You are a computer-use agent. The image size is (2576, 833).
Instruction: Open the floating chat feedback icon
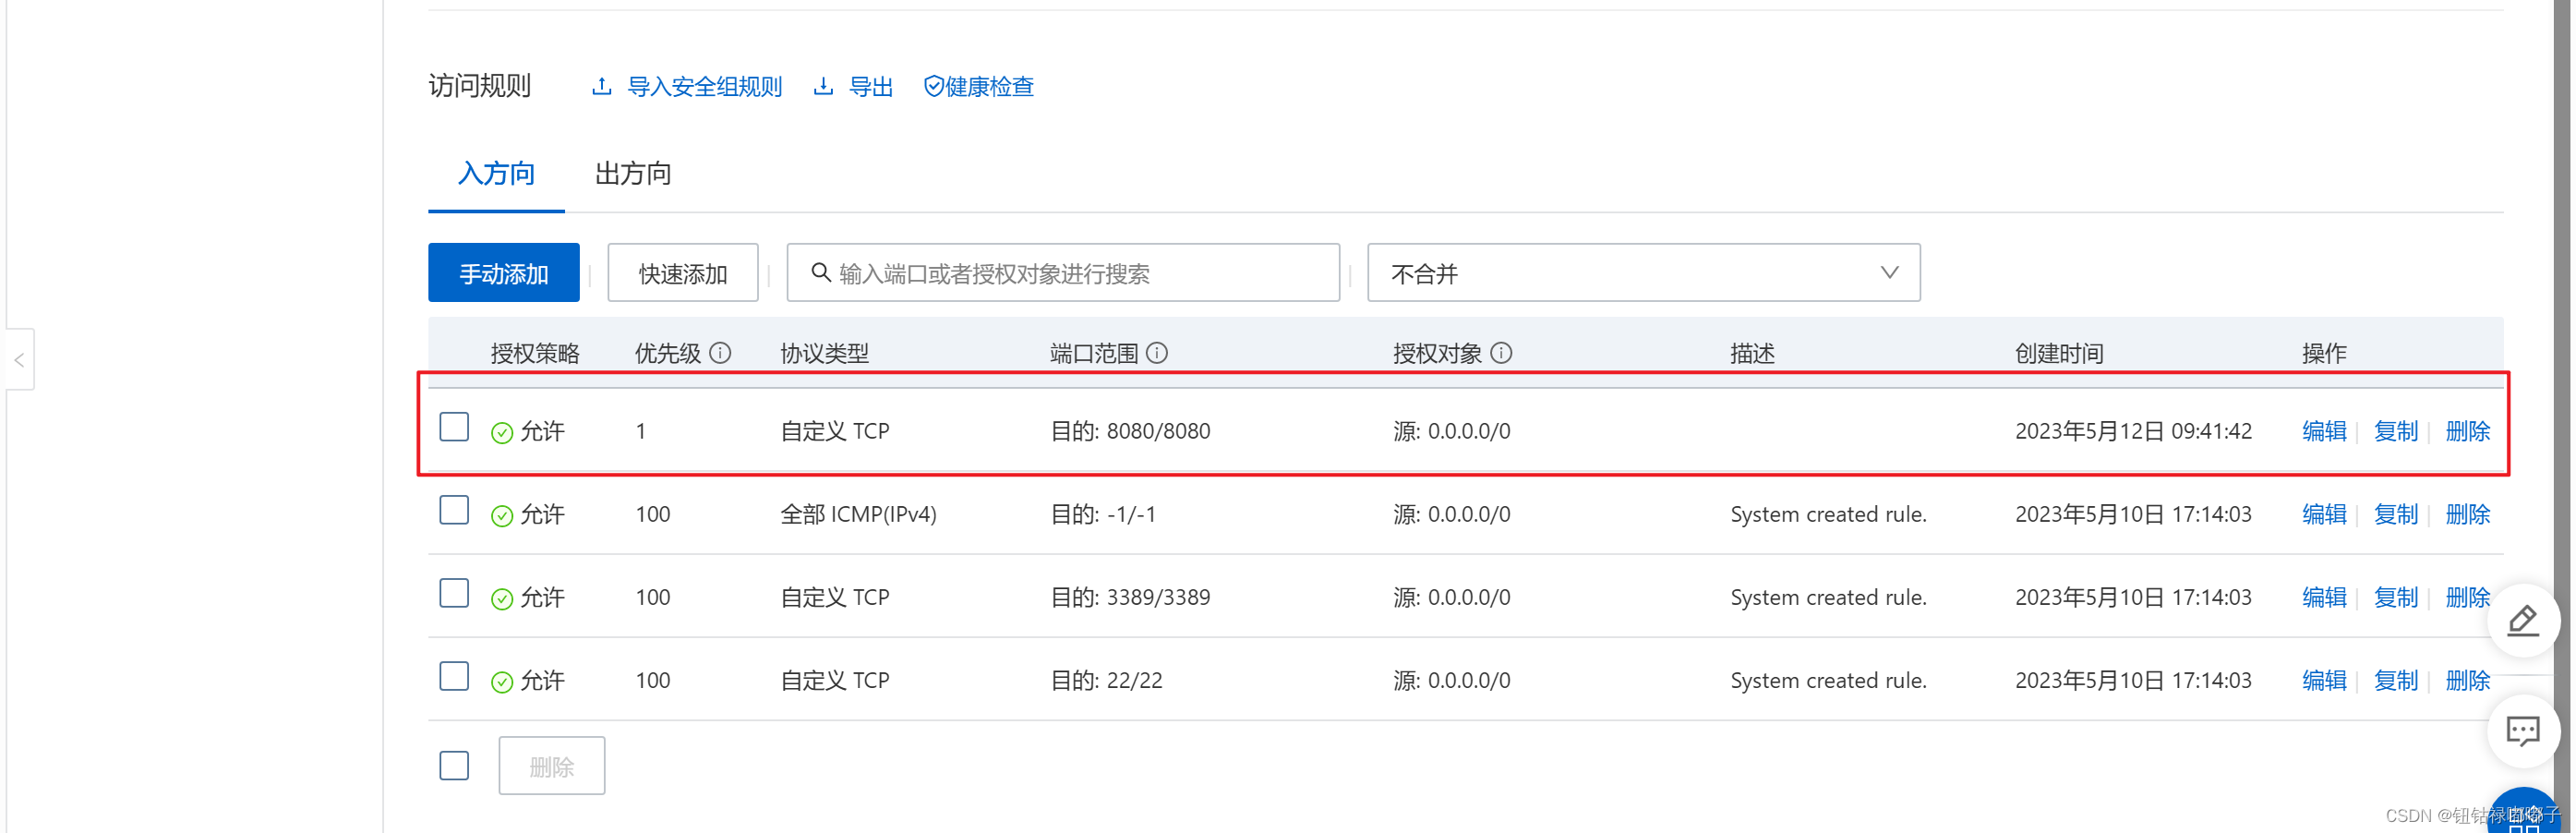[x=2522, y=731]
